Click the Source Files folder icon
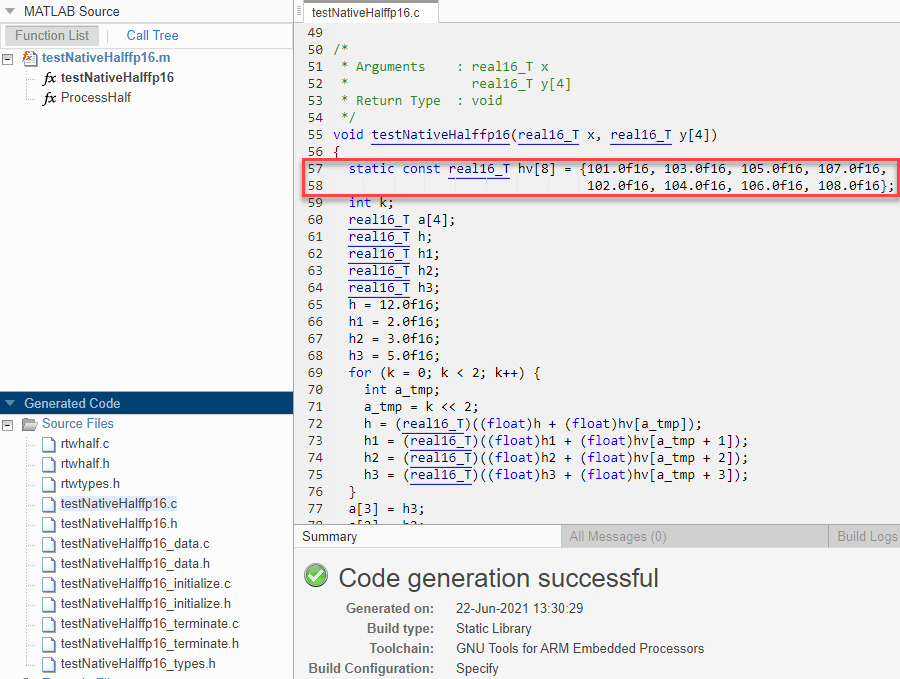 click(31, 423)
